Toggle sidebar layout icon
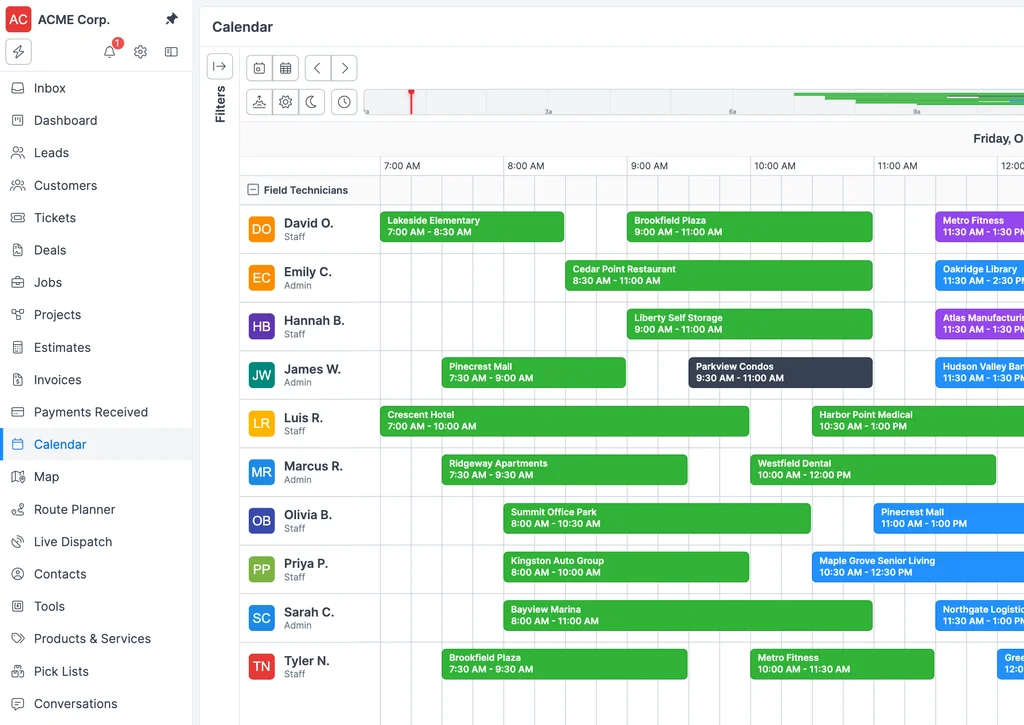Viewport: 1024px width, 725px height. tap(171, 52)
